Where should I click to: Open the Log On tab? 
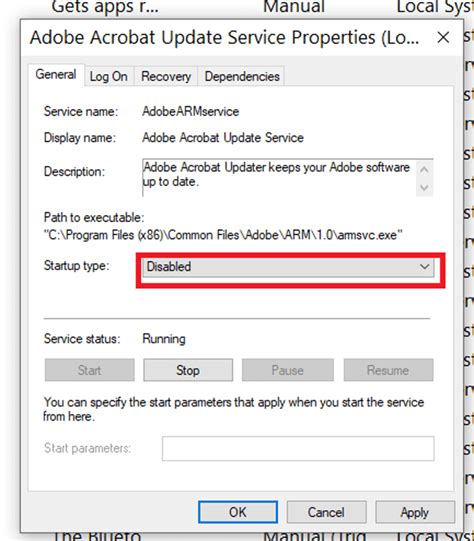coord(109,76)
